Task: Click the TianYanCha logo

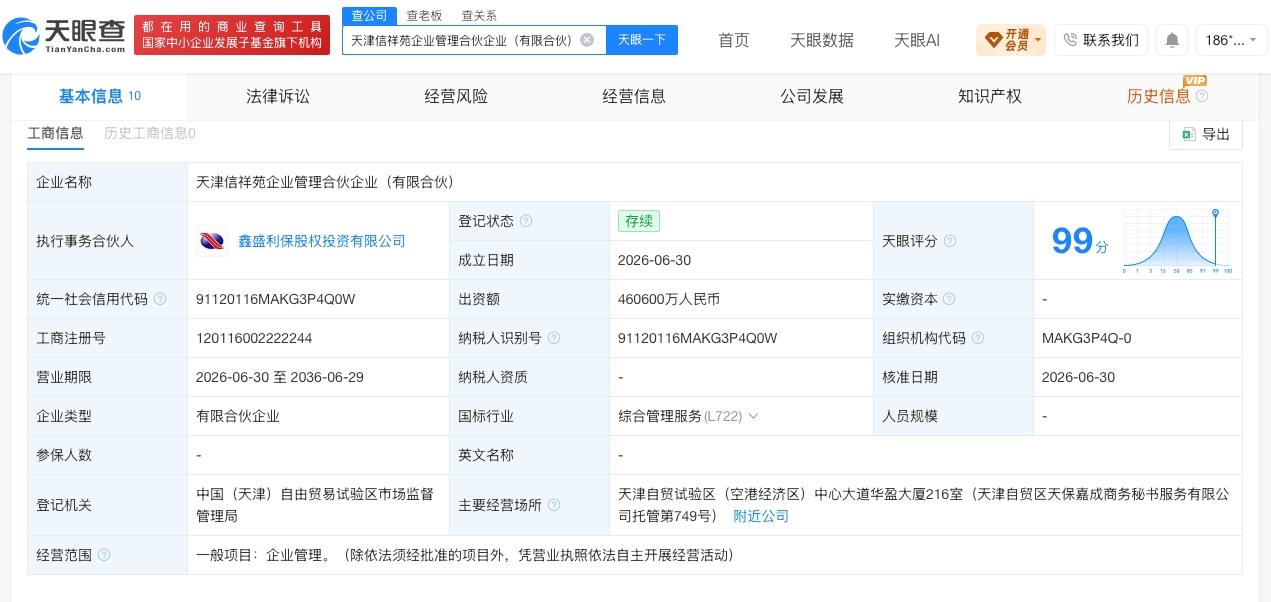Action: point(64,35)
